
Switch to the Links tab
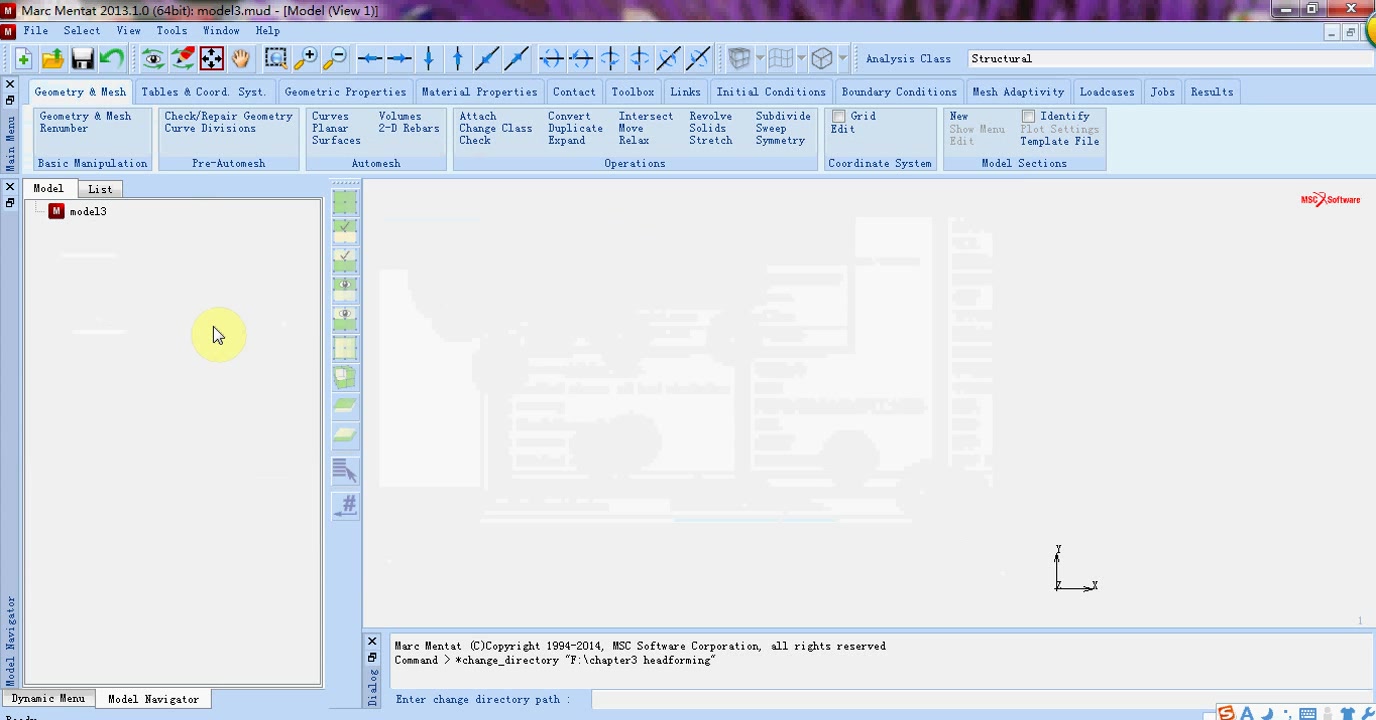coord(685,92)
